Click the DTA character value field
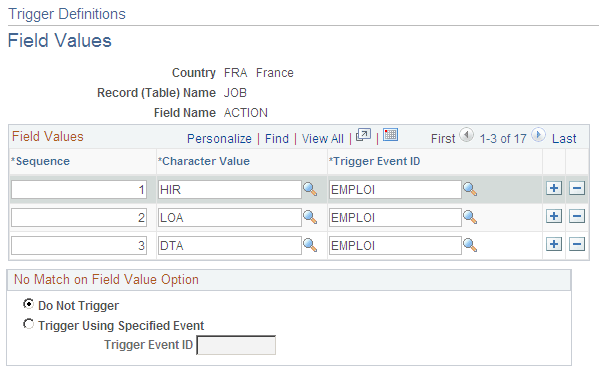 point(230,245)
